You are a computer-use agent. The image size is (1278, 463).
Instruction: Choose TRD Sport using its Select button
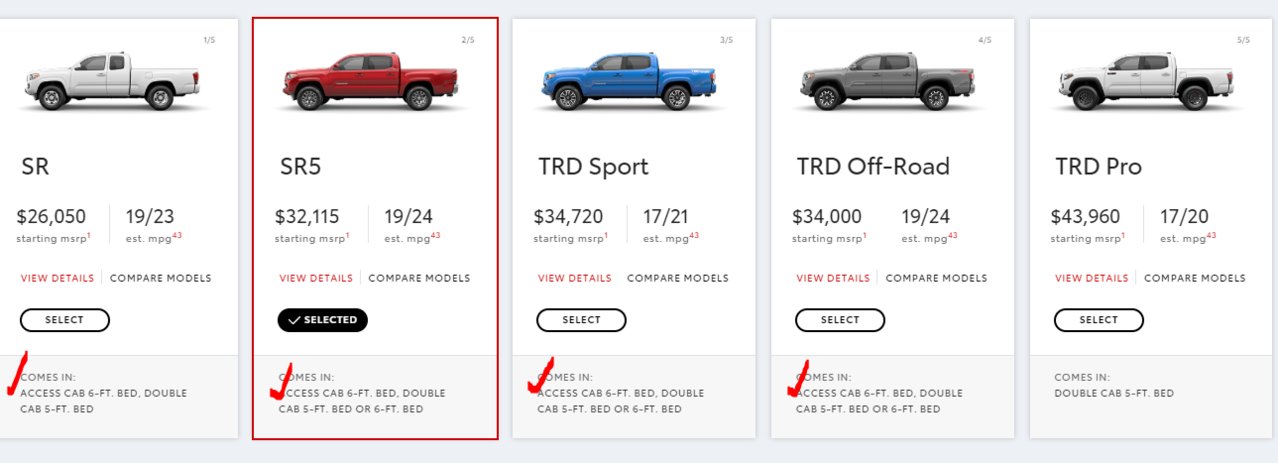point(581,320)
